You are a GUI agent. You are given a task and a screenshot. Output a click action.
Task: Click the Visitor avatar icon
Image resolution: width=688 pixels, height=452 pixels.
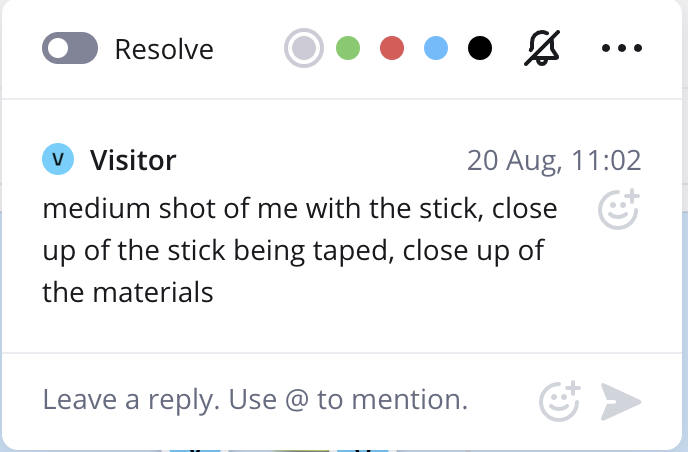click(x=58, y=158)
